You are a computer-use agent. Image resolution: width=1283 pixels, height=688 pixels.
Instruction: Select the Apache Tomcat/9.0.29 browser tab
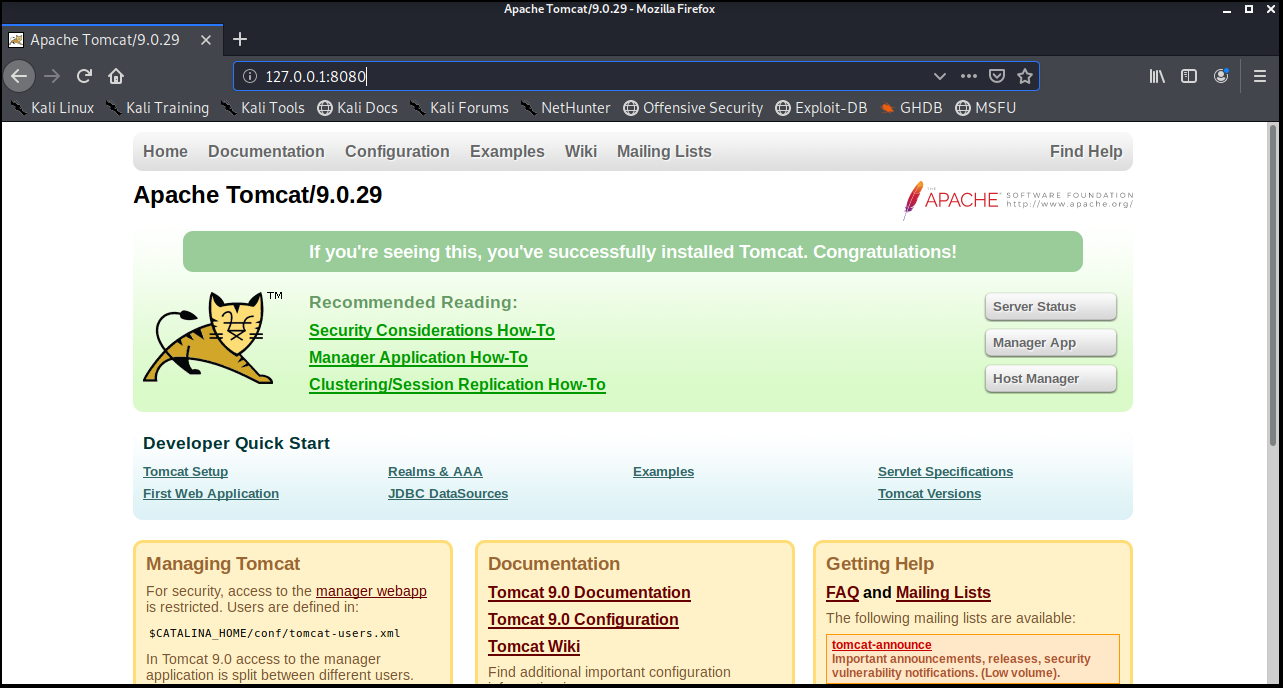(110, 40)
